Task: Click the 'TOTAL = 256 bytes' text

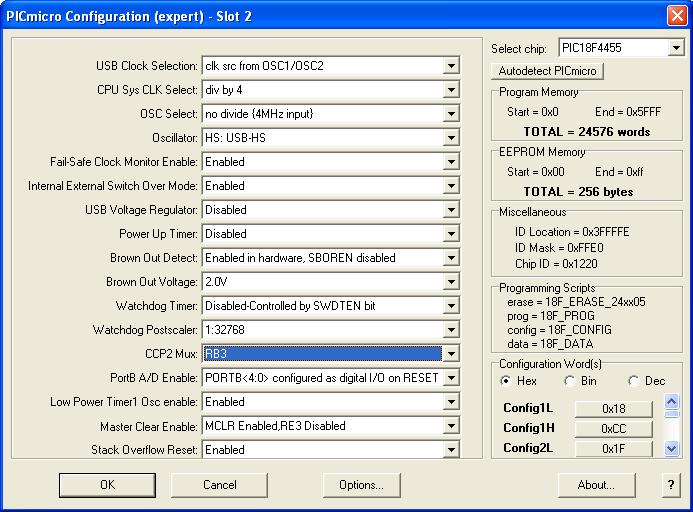Action: [x=578, y=192]
